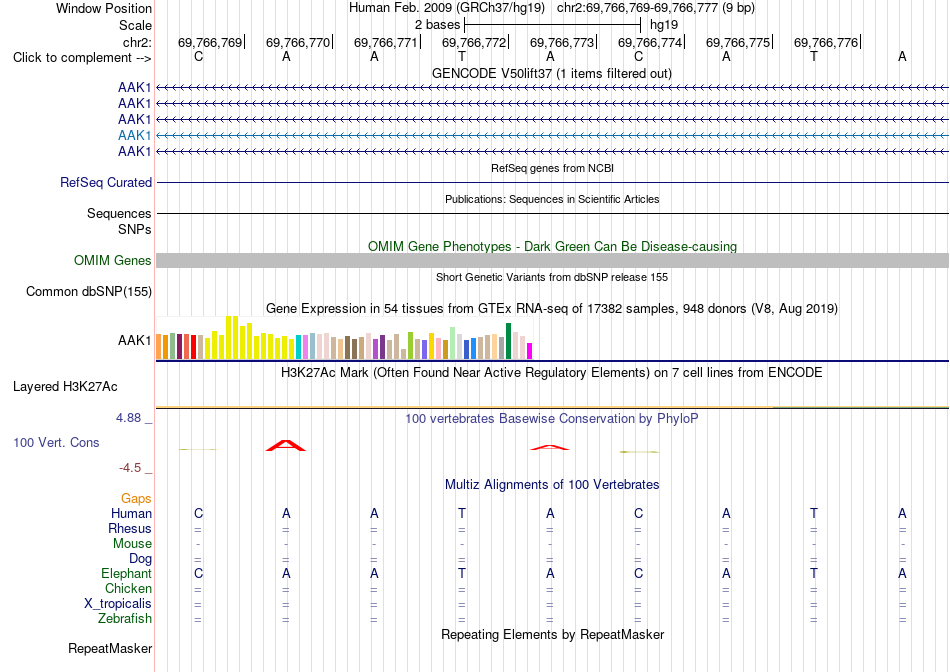Click the 'RefSeq genes from NCBI' title
The height and width of the screenshot is (672, 950).
[552, 168]
